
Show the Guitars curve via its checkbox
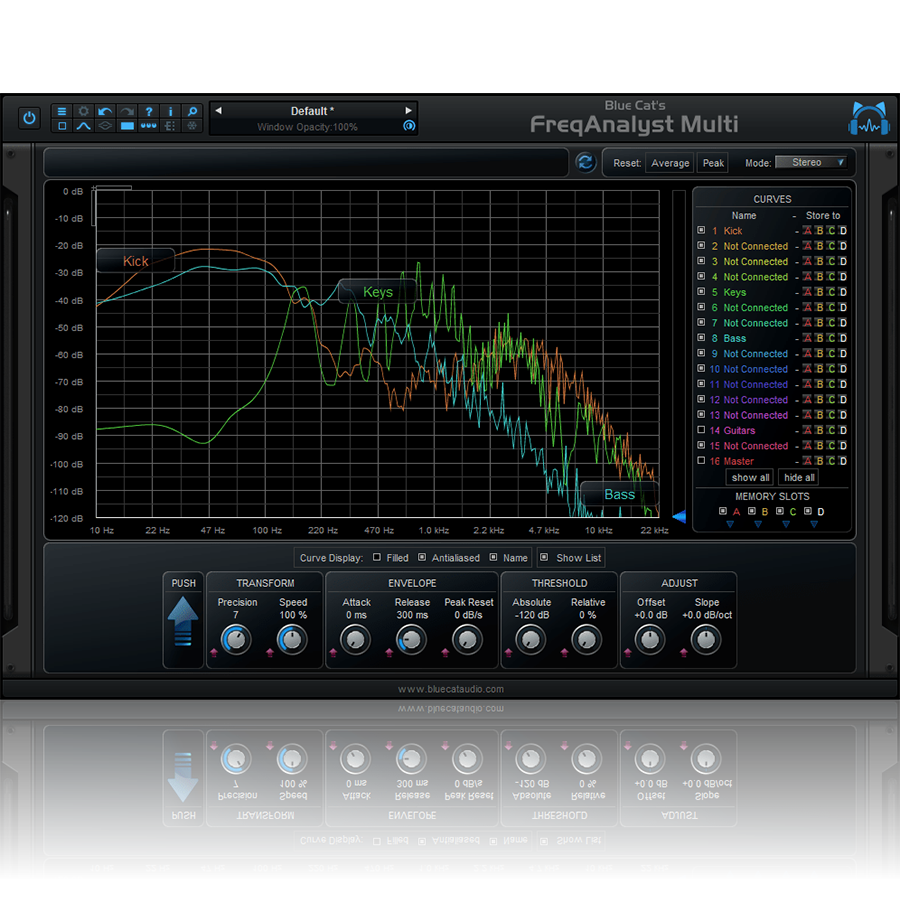pyautogui.click(x=701, y=431)
